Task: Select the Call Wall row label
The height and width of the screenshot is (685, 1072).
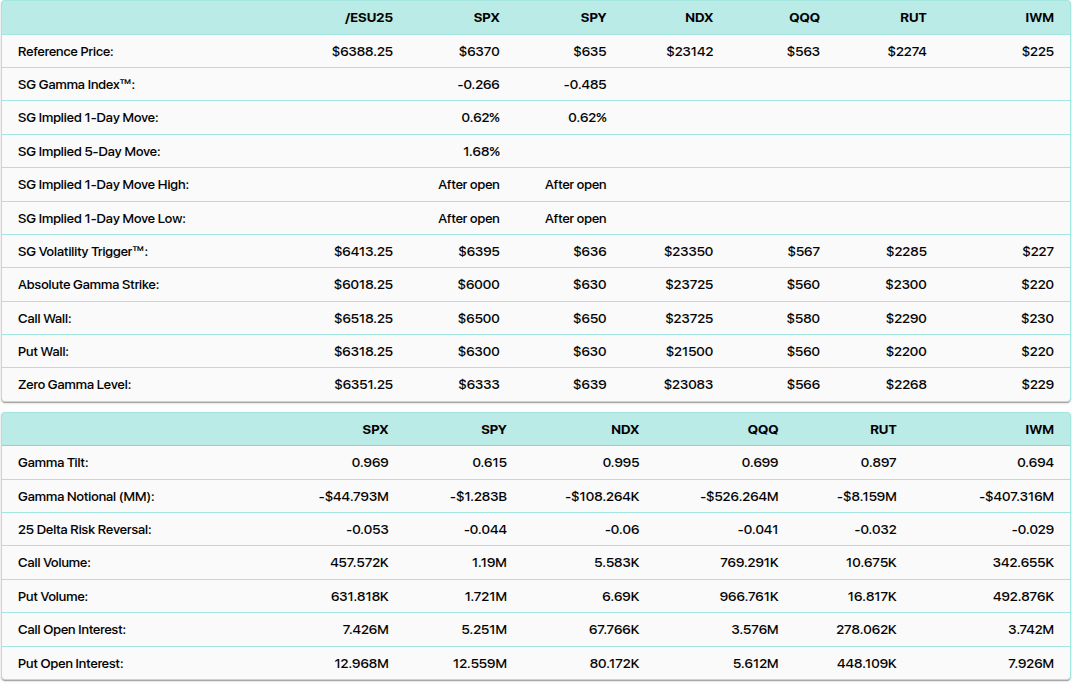Action: [x=44, y=319]
